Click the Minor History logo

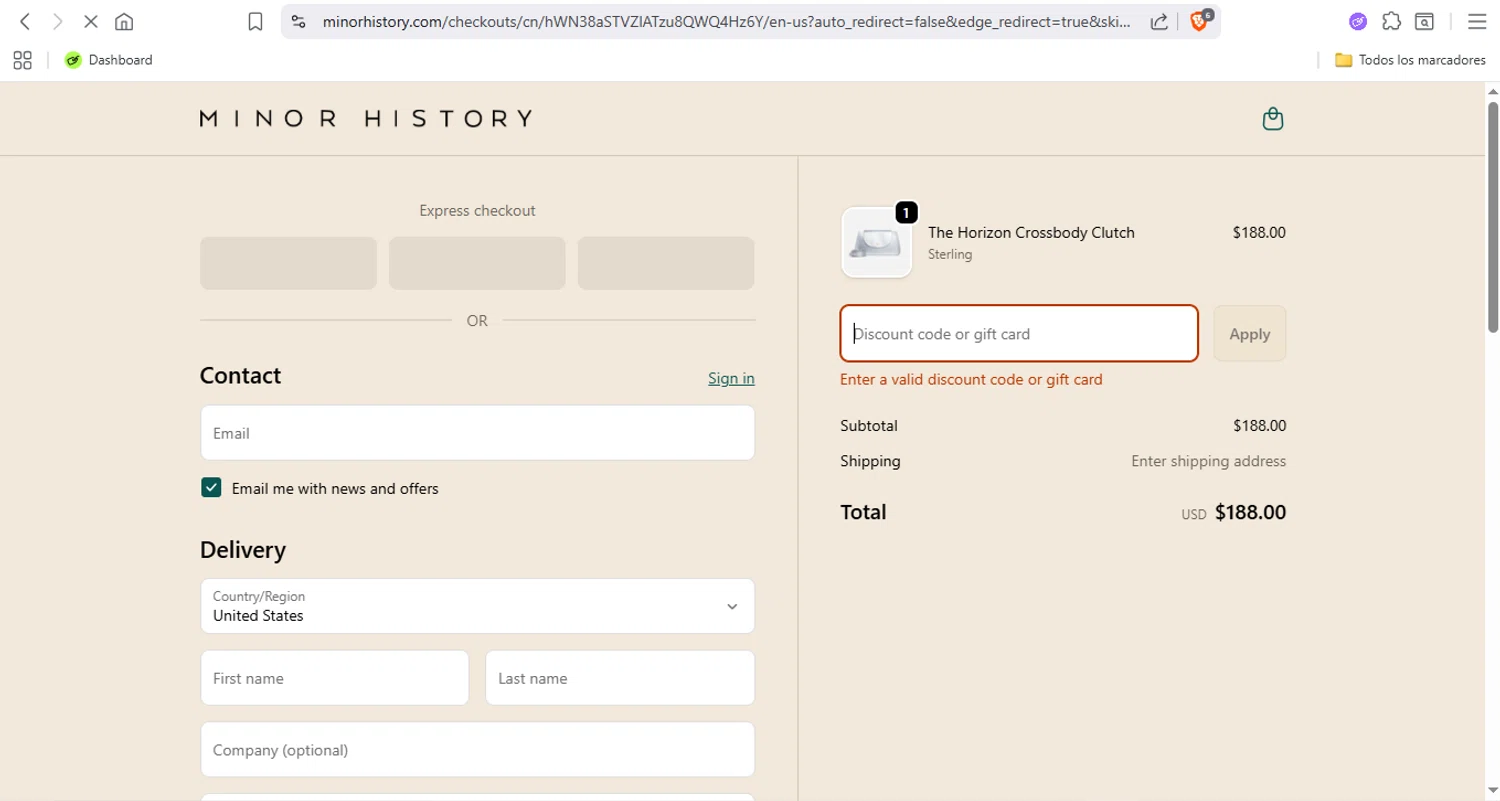366,118
